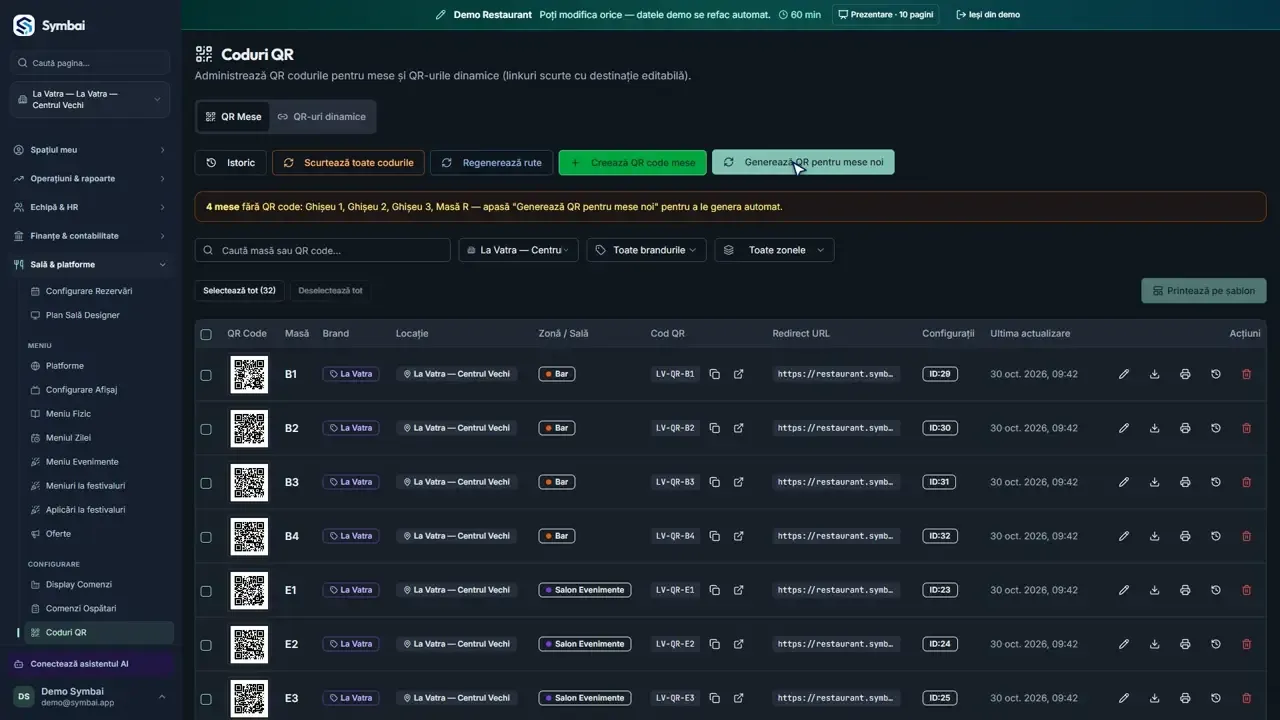The image size is (1280, 720).
Task: Print the QR code for table B3
Action: [x=1185, y=482]
